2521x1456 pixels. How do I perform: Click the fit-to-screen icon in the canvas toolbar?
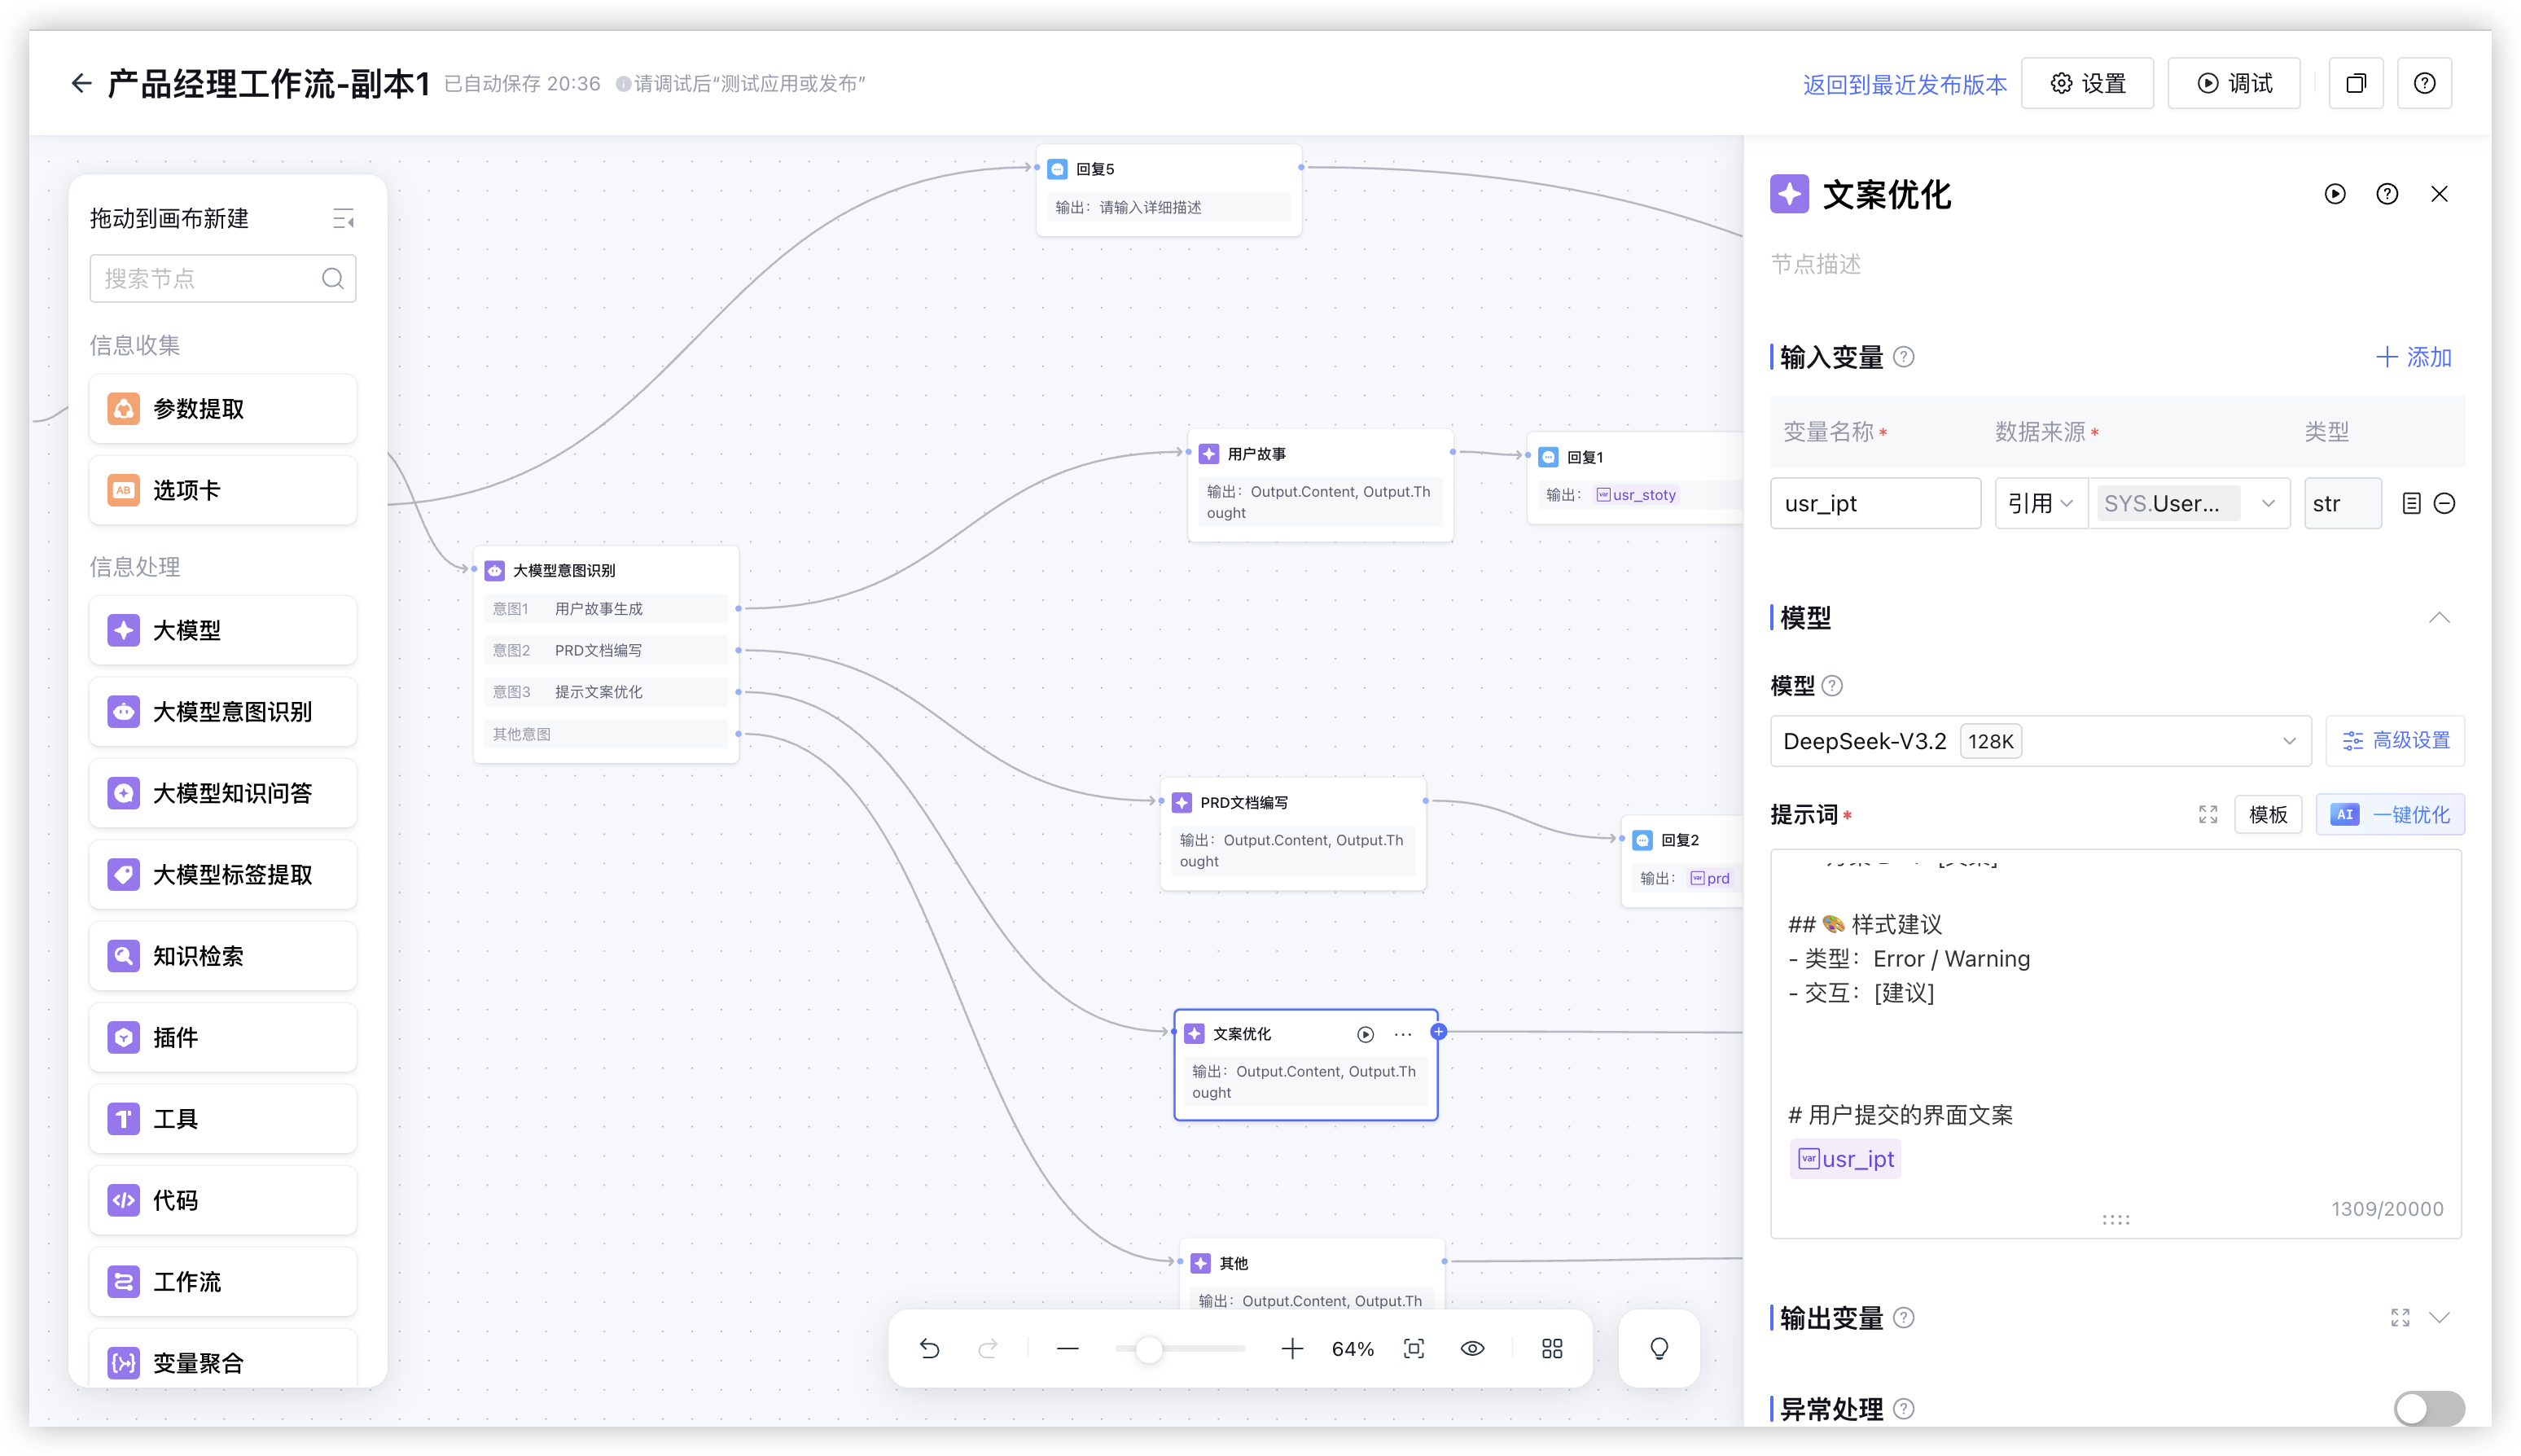tap(1413, 1348)
